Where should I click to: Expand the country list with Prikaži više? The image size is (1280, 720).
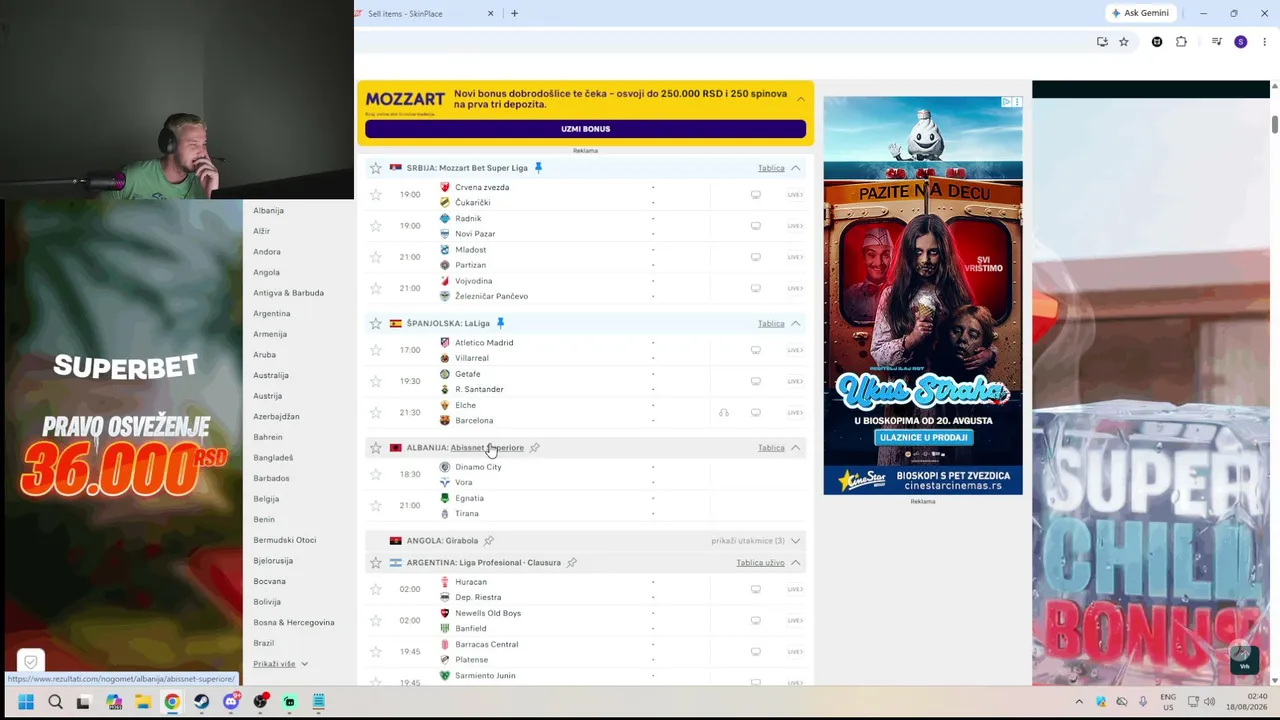pos(280,664)
